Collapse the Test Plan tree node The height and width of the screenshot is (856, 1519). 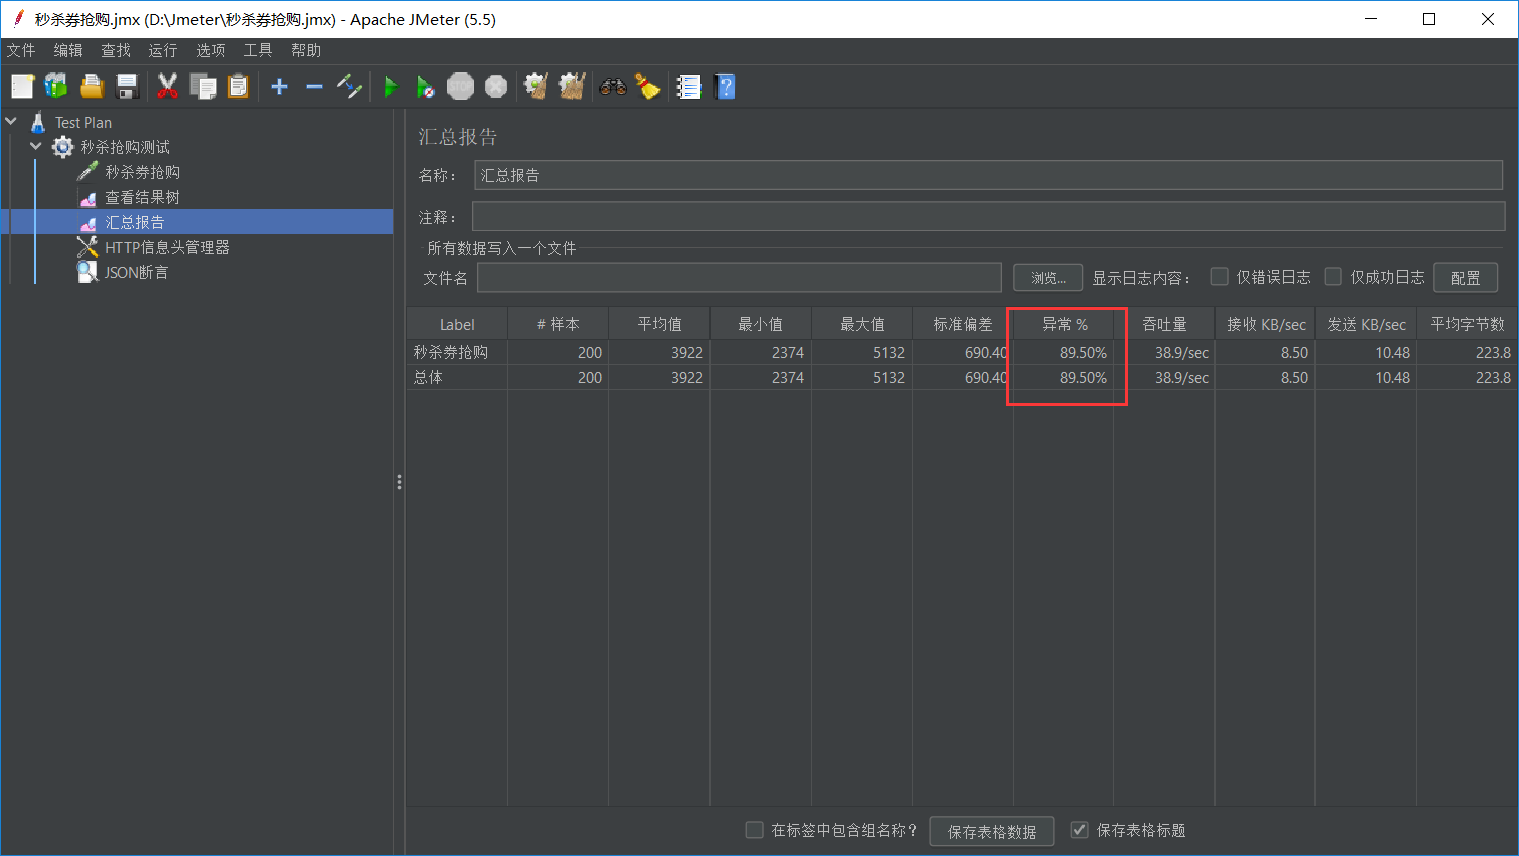(x=12, y=122)
